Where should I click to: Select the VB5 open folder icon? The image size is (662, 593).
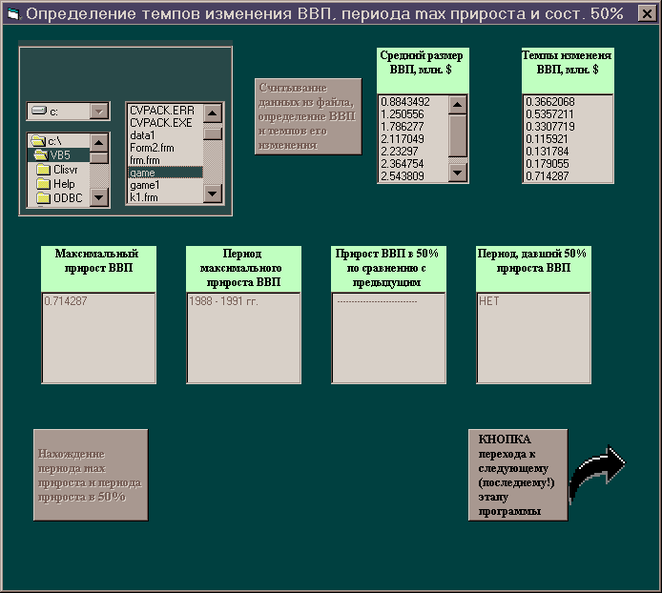pyautogui.click(x=41, y=155)
